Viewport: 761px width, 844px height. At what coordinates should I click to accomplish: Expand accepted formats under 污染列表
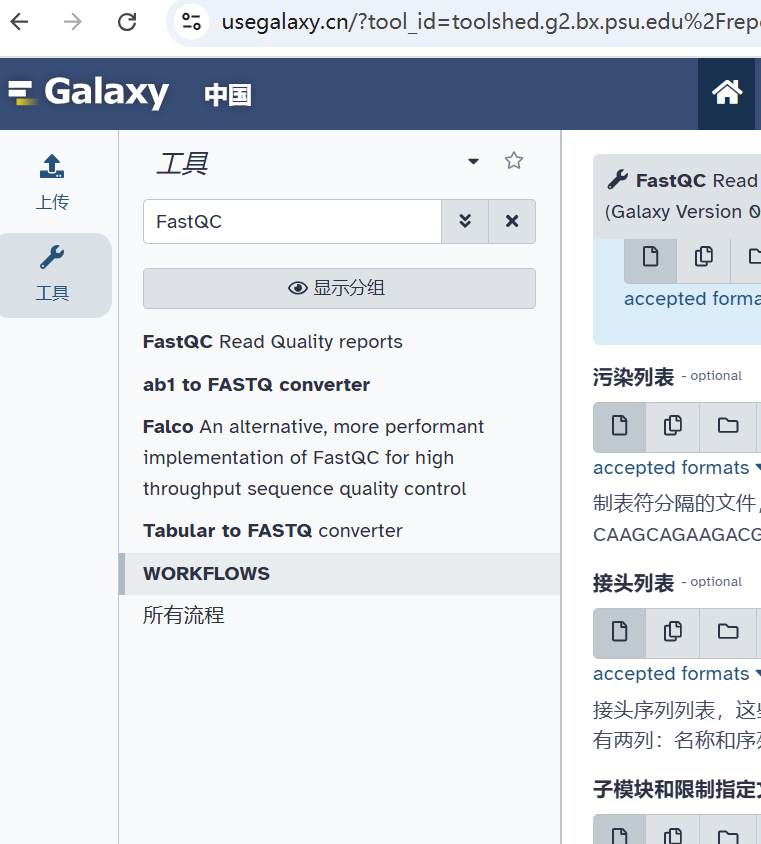click(677, 468)
